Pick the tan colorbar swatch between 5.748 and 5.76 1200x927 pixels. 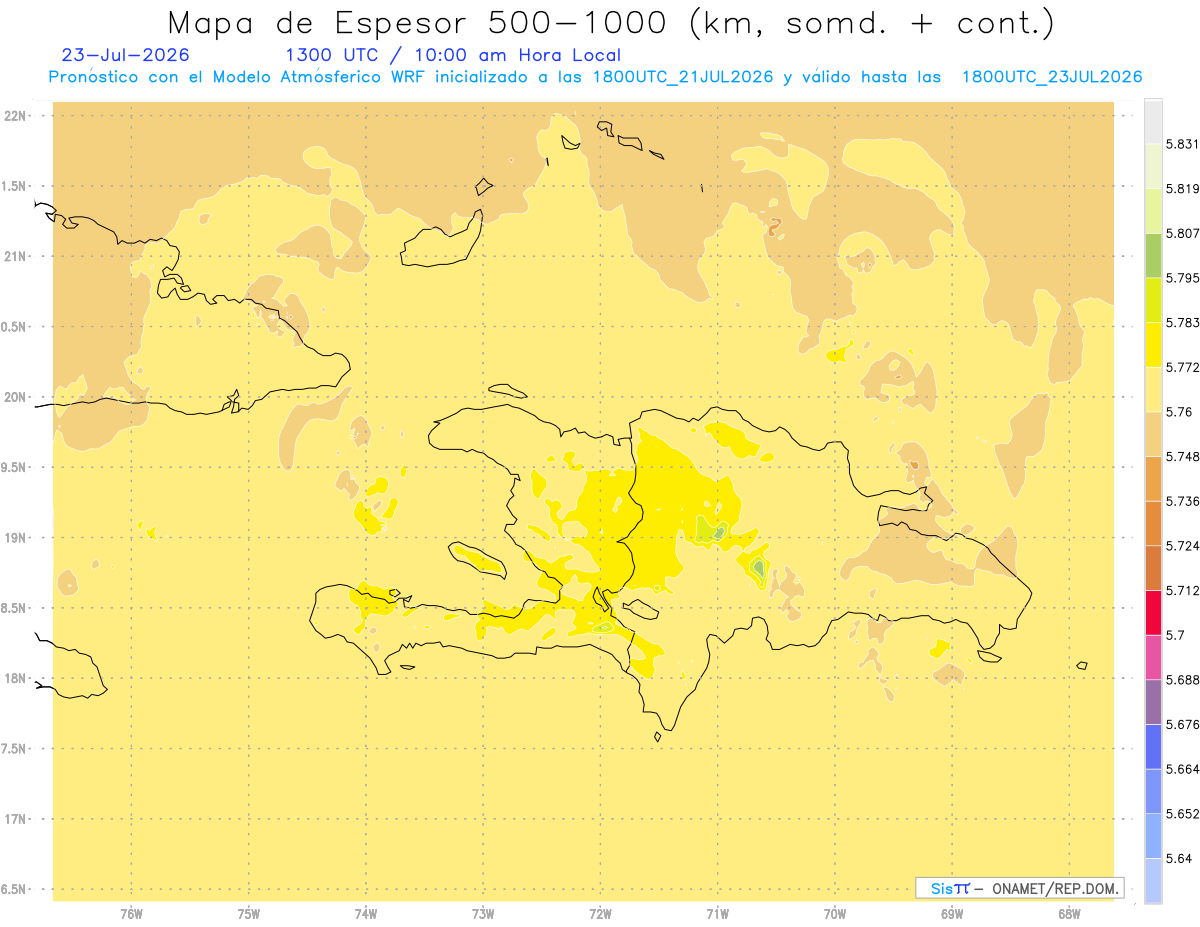point(1153,434)
